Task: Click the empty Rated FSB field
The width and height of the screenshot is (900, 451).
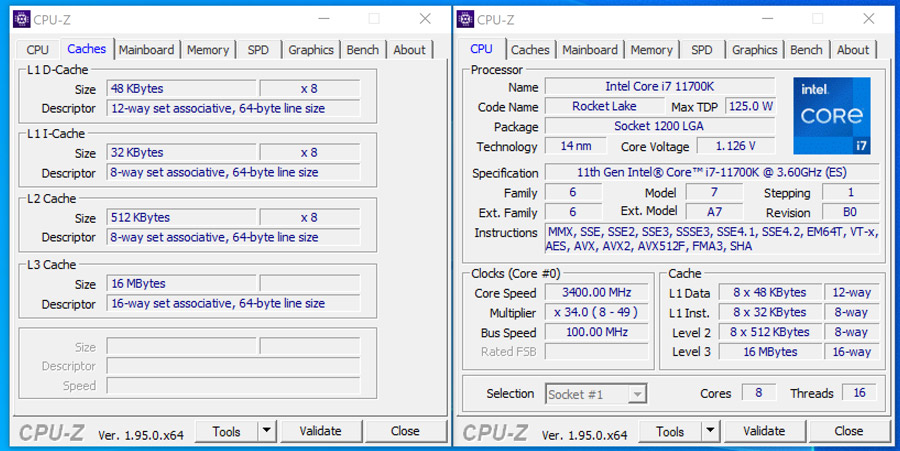Action: pos(596,352)
